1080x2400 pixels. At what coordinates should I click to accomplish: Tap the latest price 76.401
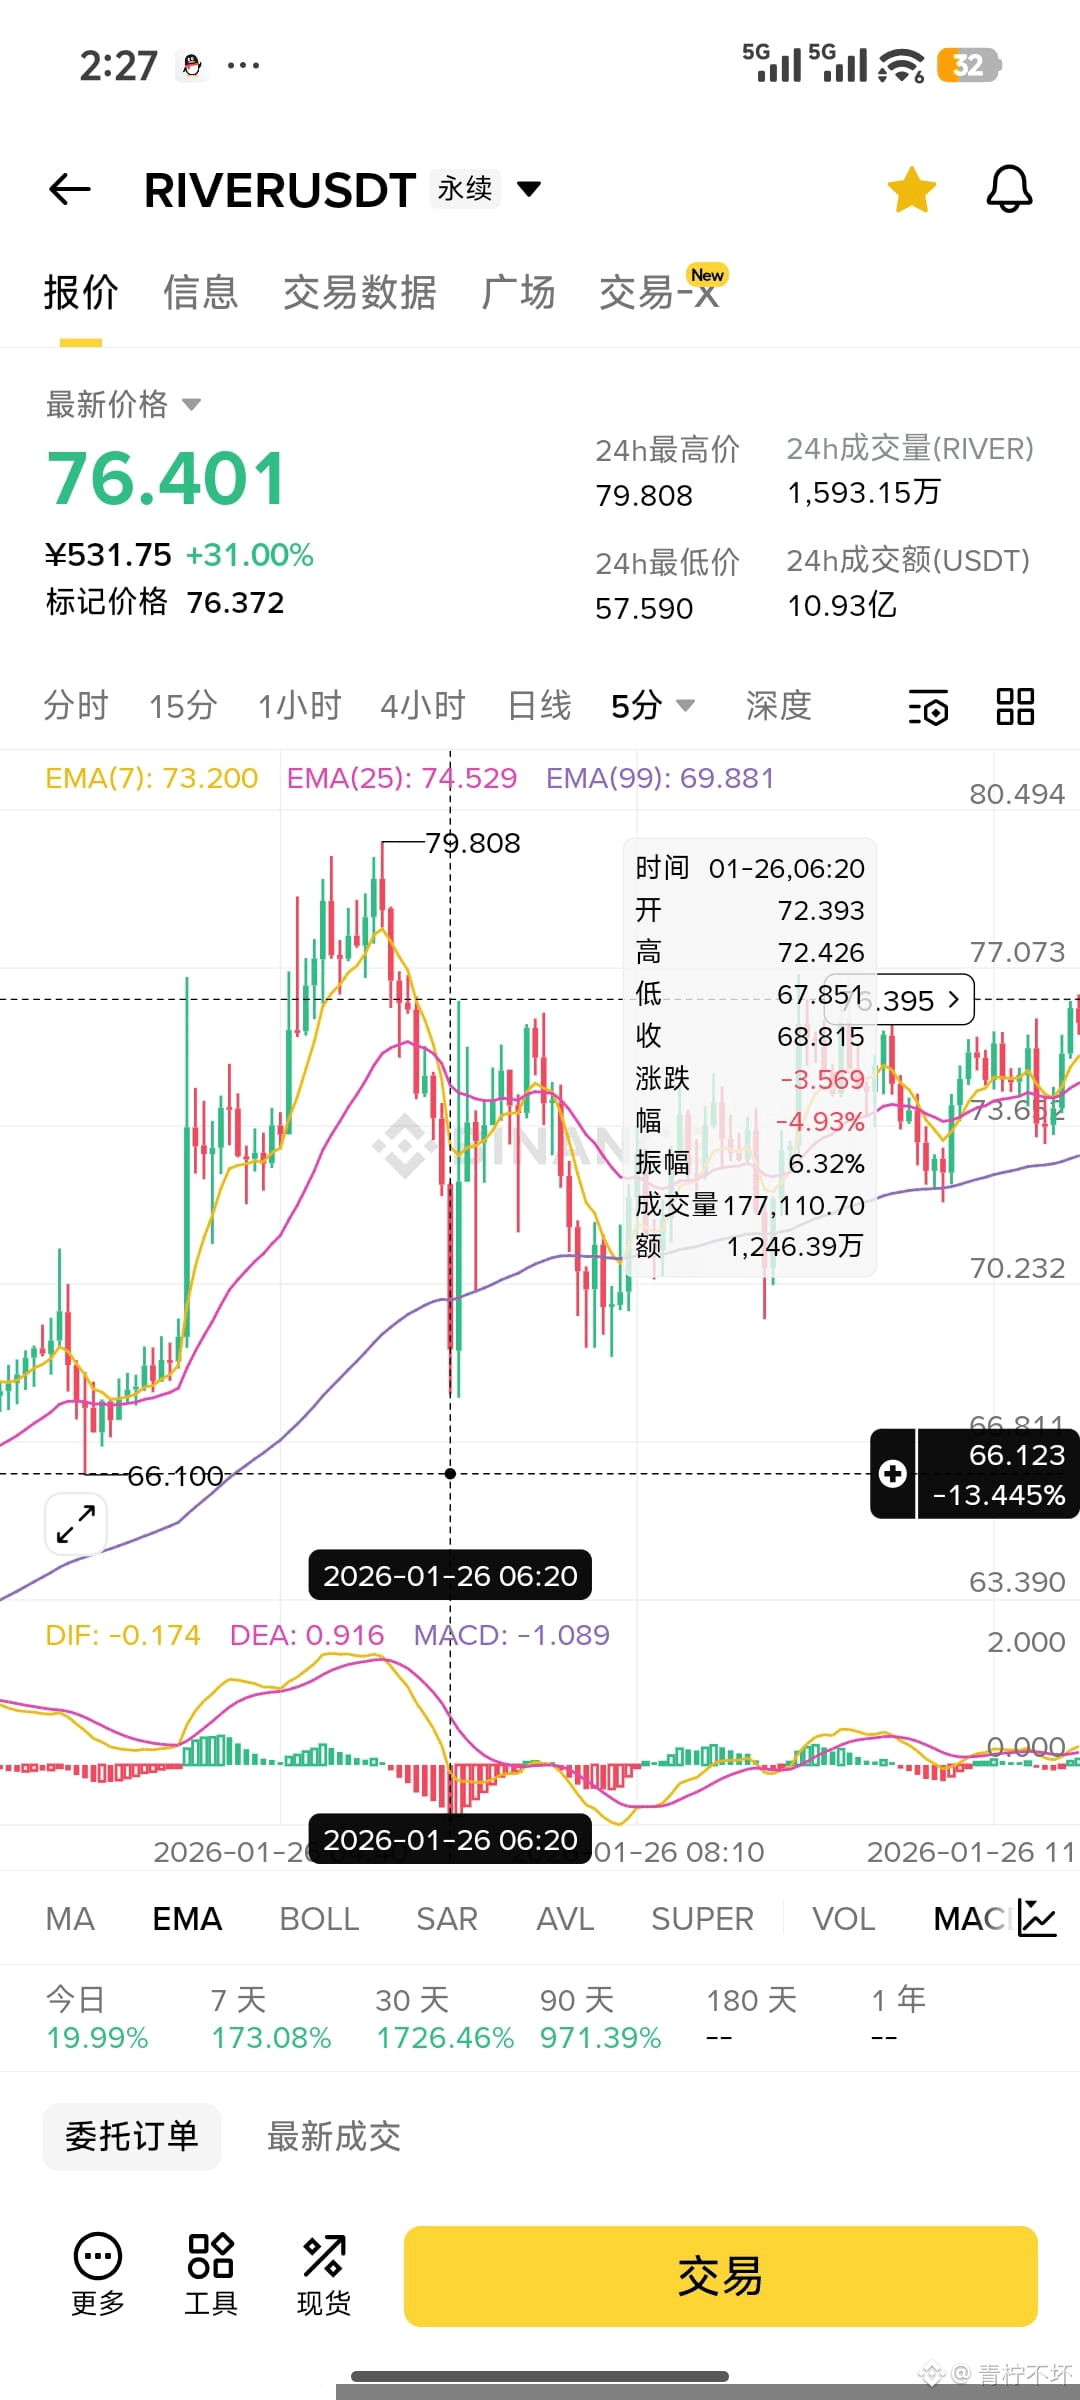[x=167, y=479]
